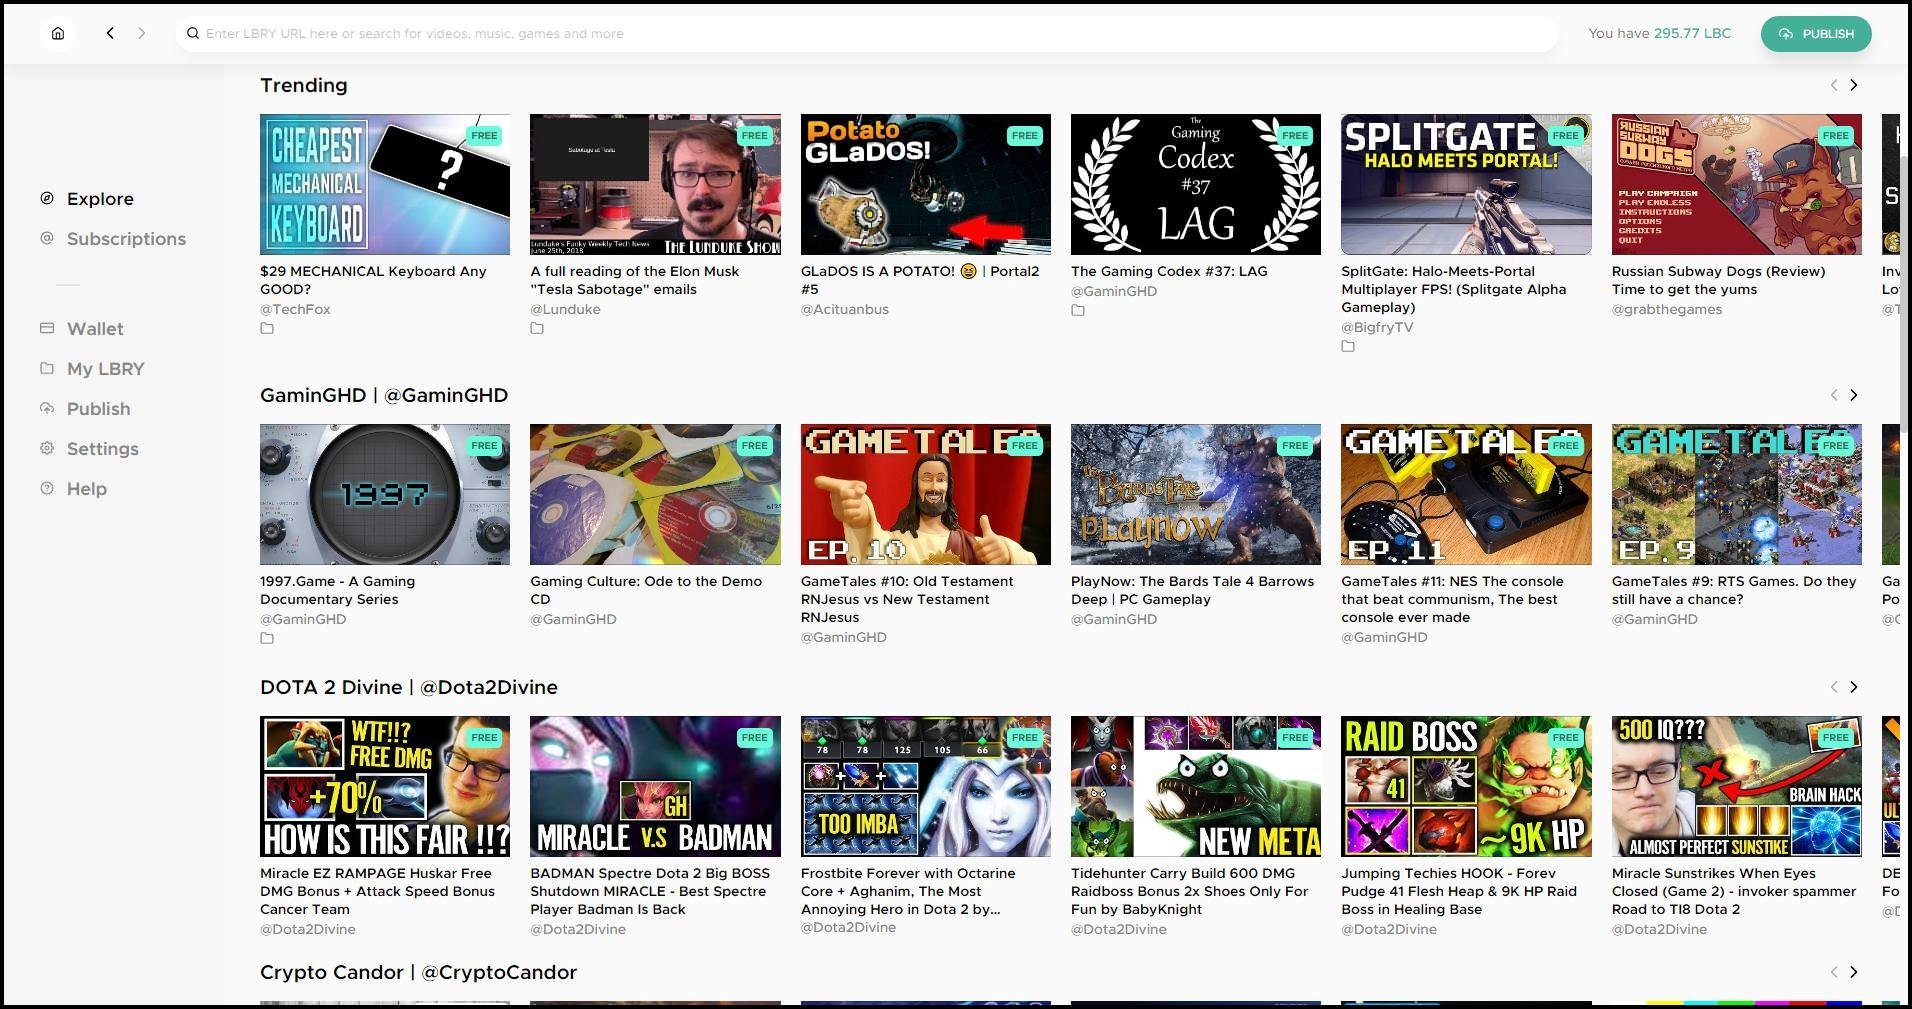Click folder icon under 1997.Game documentary
This screenshot has height=1009, width=1912.
click(267, 638)
